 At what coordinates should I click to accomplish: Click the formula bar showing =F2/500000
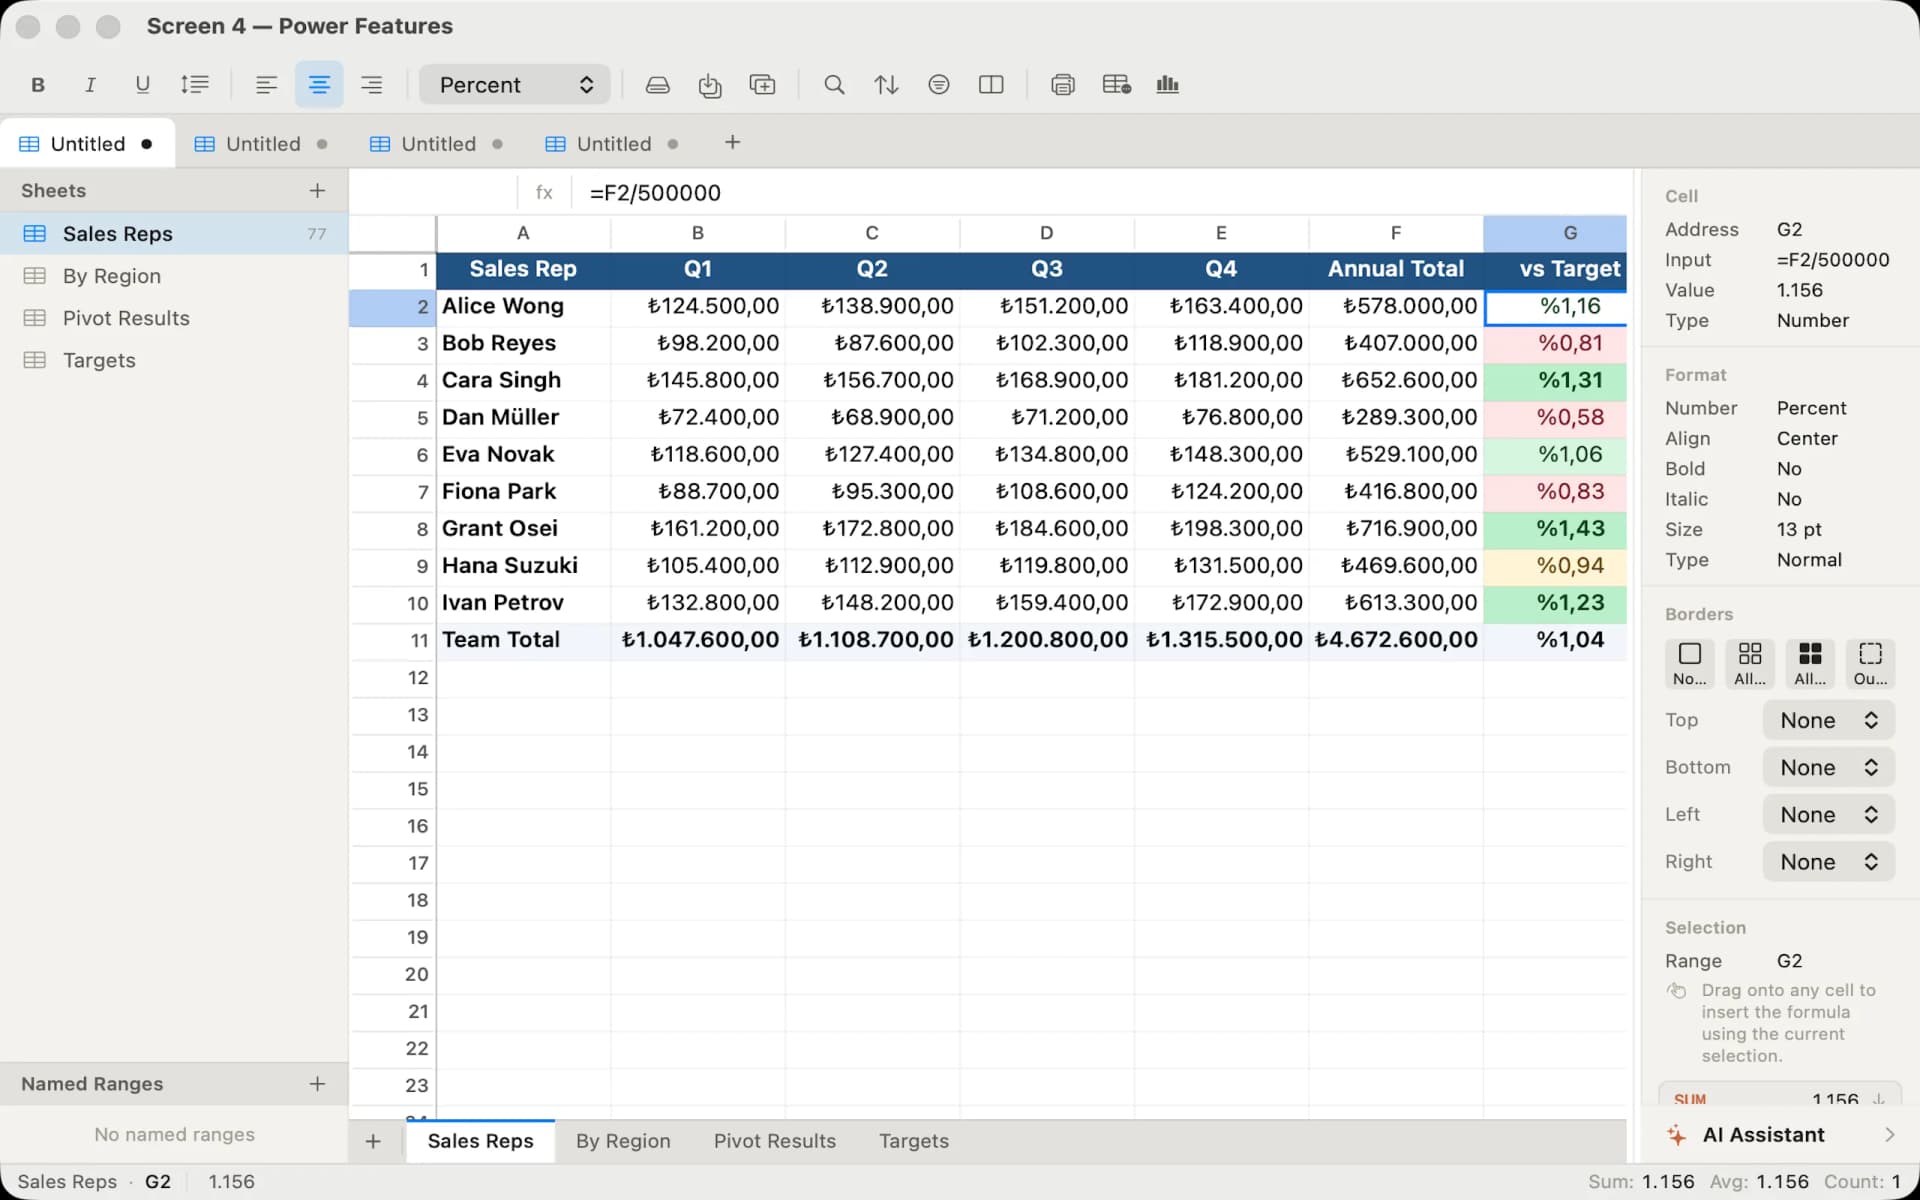1100,192
